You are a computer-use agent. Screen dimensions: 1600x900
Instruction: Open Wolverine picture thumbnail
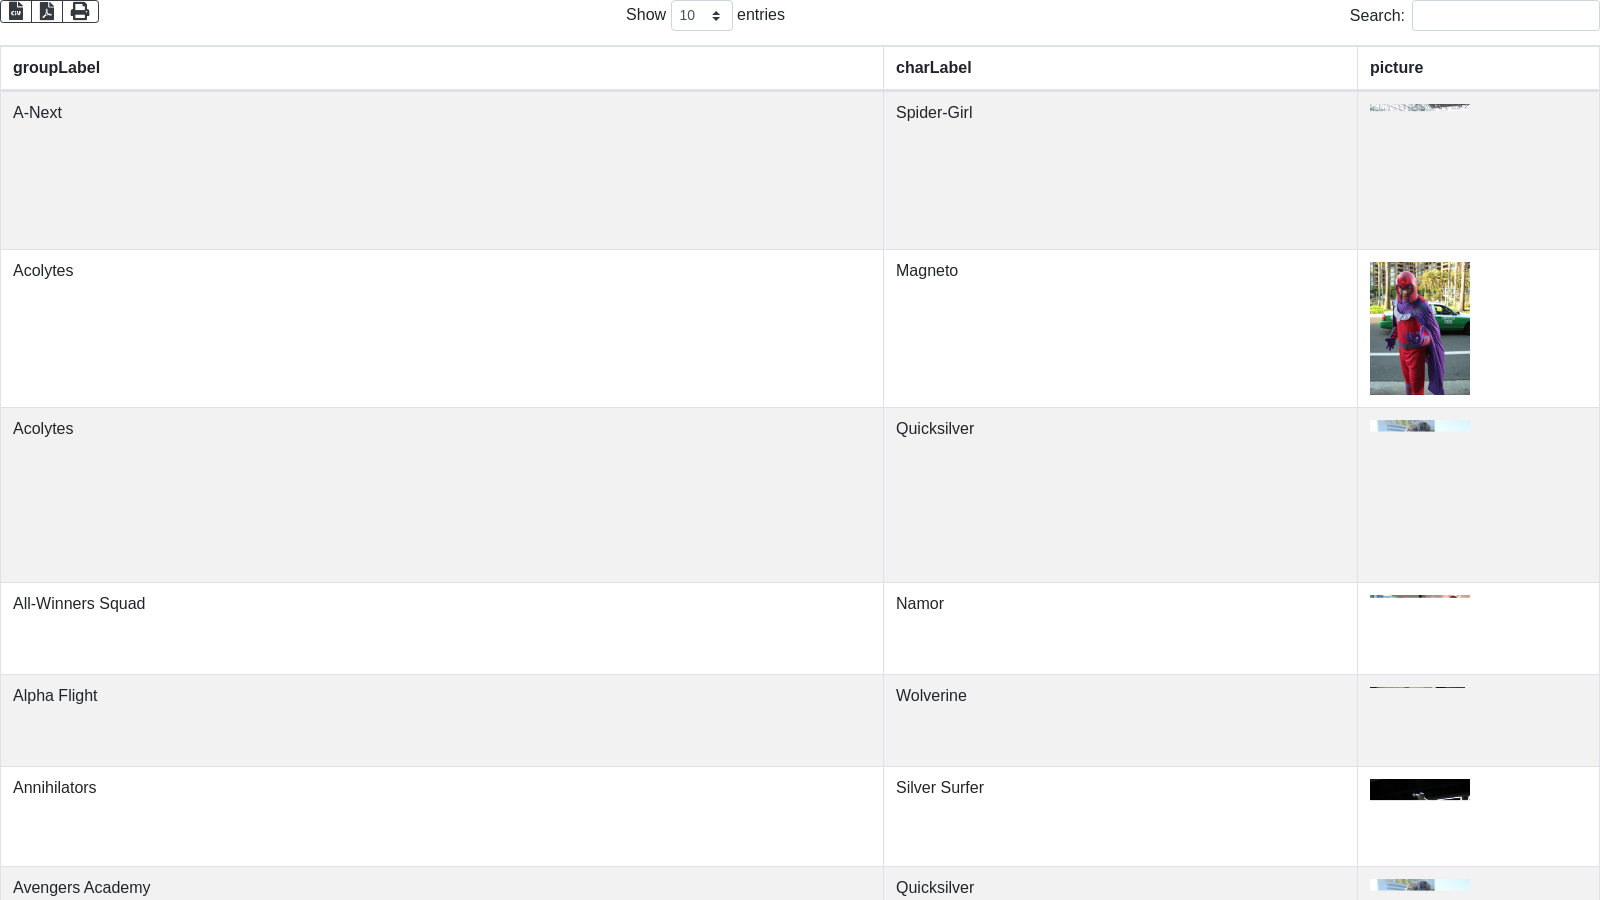tap(1418, 687)
